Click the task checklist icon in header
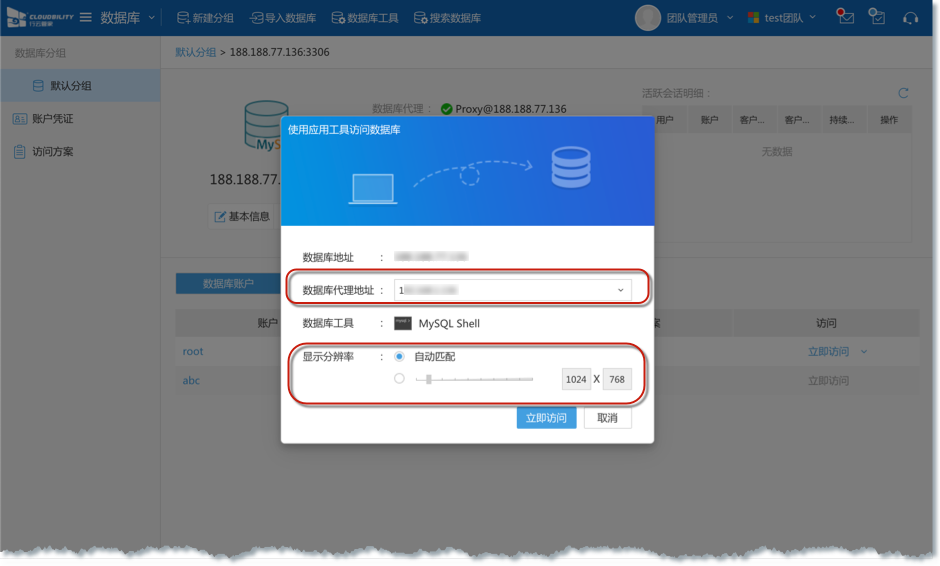The width and height of the screenshot is (940, 566). click(877, 17)
